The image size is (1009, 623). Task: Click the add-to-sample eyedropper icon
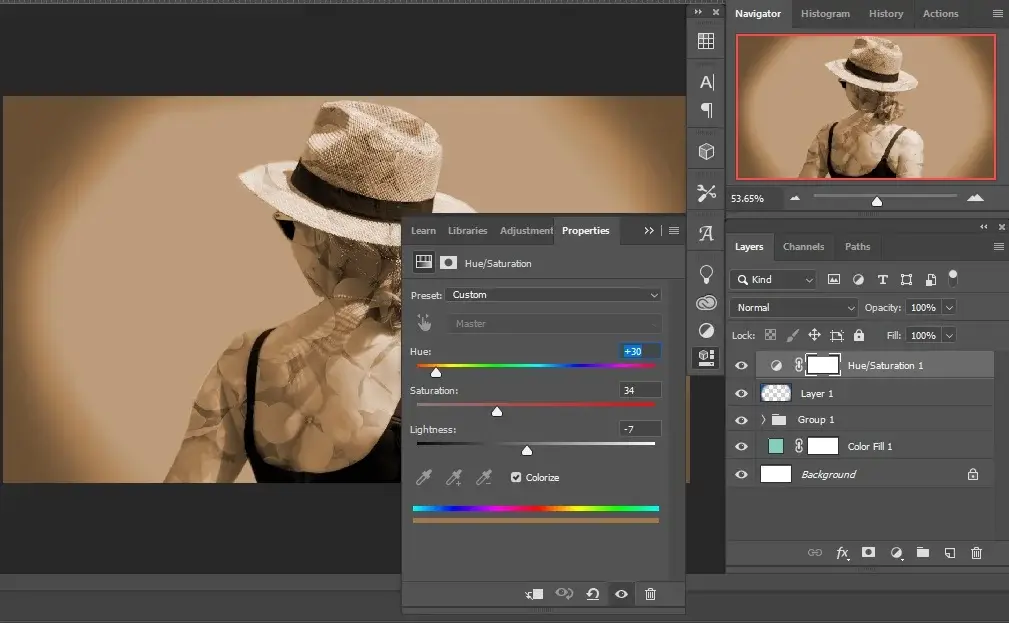(453, 477)
